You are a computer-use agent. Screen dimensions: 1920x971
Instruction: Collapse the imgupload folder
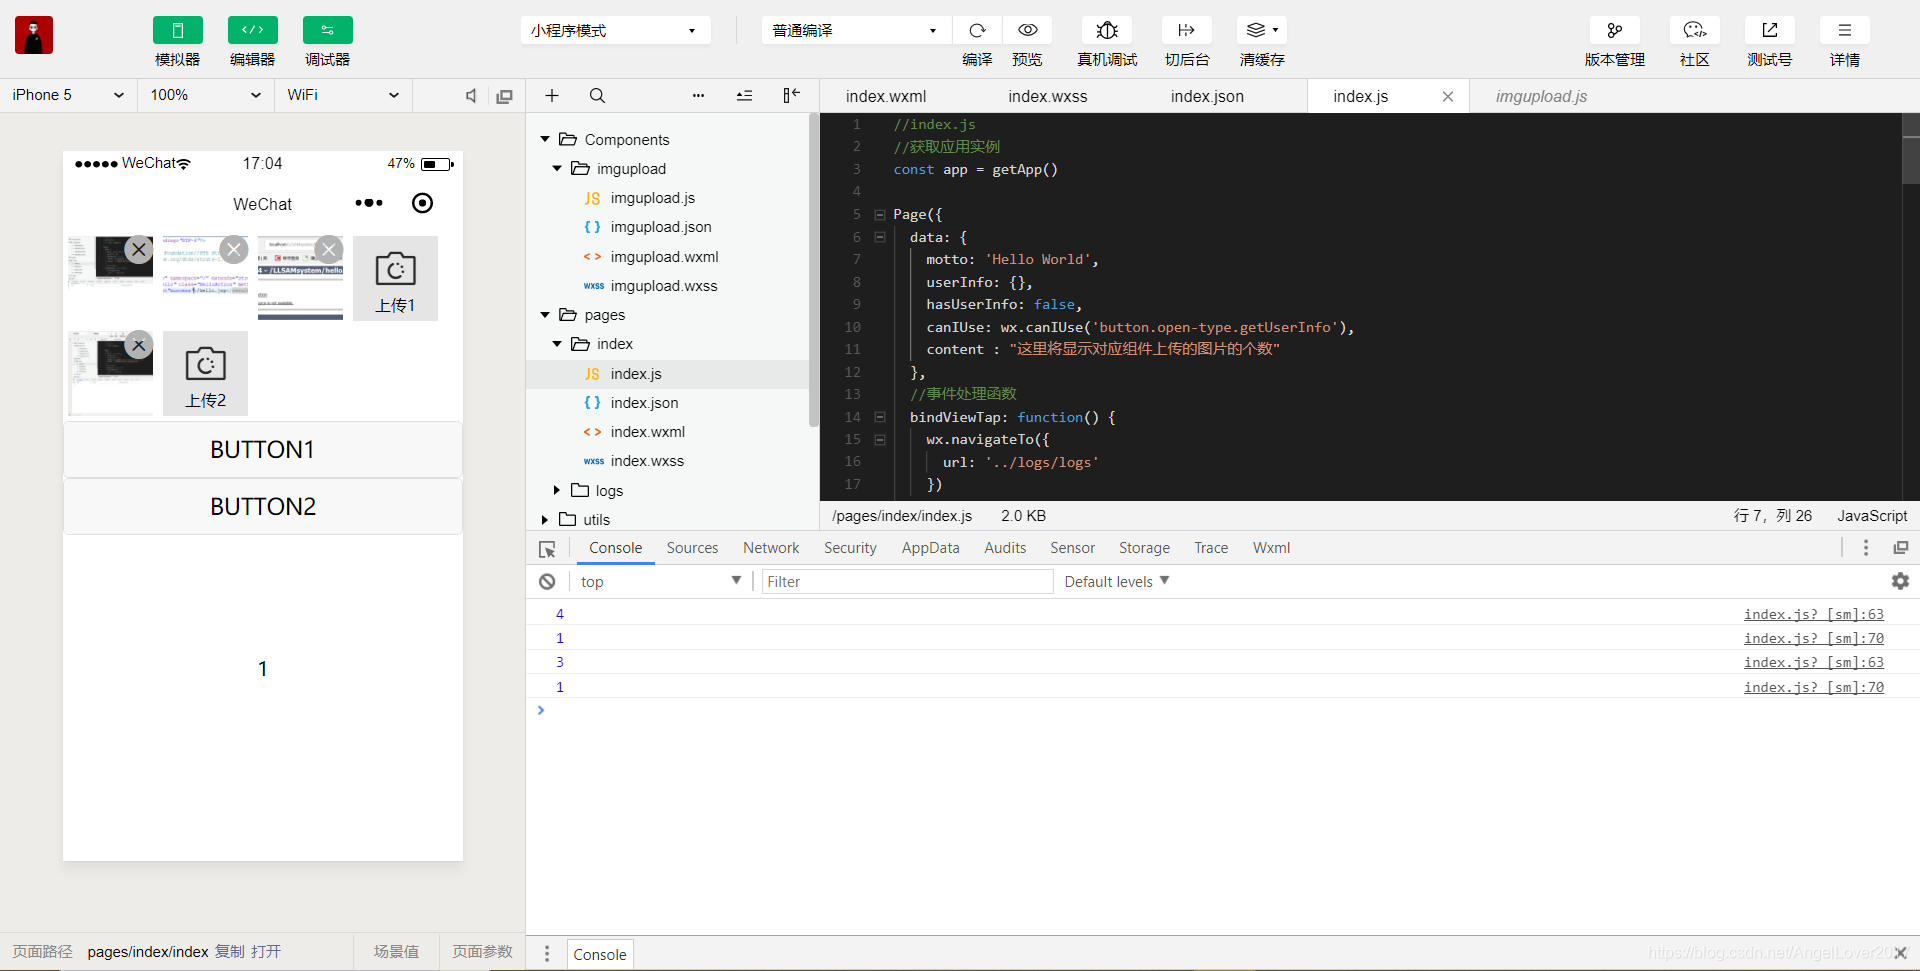557,168
